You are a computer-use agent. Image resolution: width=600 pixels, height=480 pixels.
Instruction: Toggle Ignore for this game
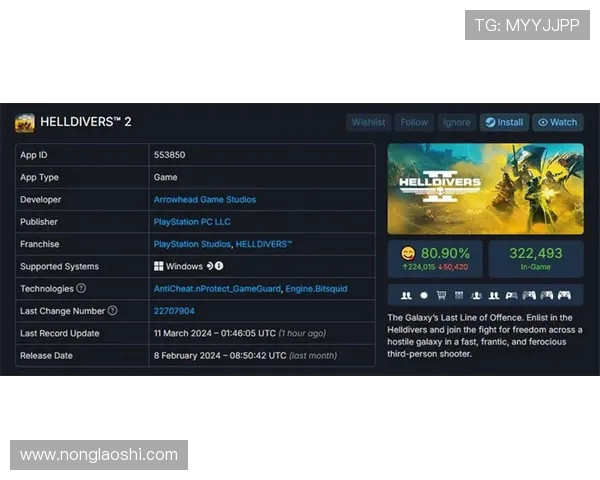[456, 122]
